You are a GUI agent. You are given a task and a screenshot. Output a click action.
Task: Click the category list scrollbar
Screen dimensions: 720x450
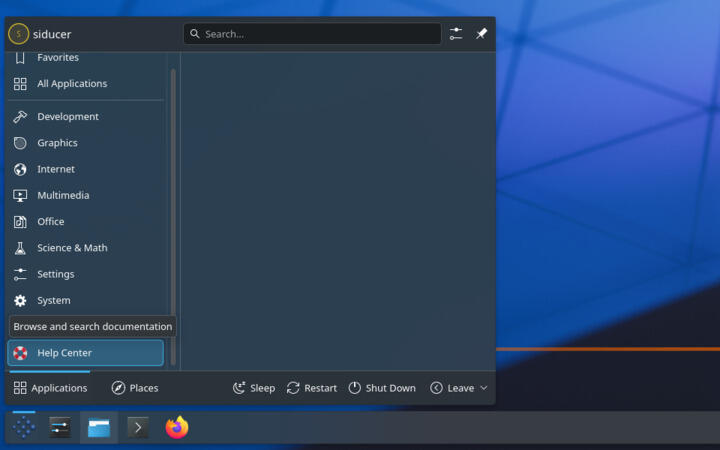173,217
